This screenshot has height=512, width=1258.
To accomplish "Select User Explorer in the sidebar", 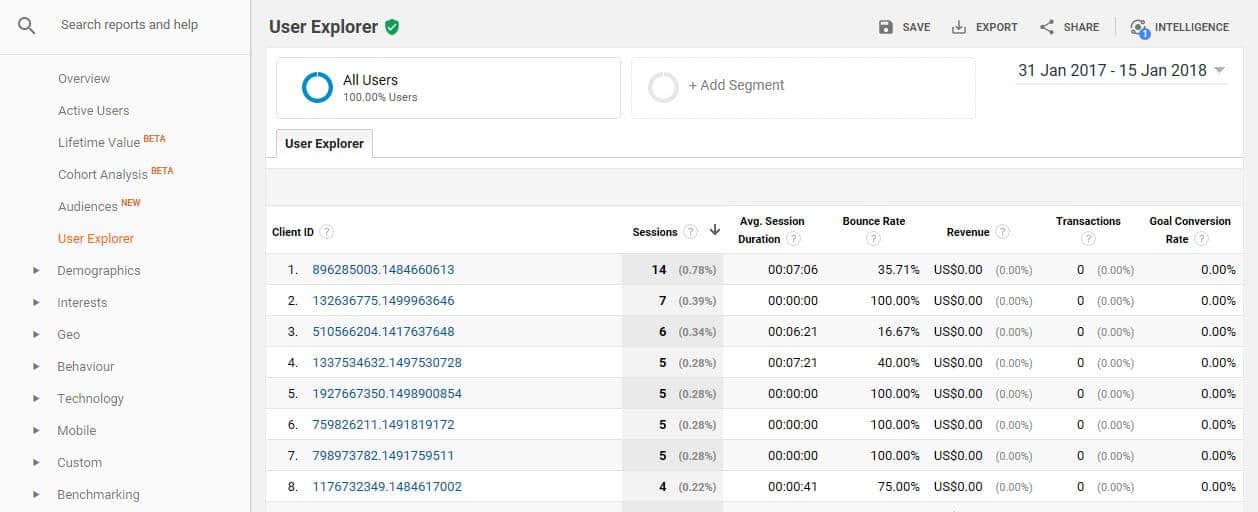I will [x=96, y=238].
